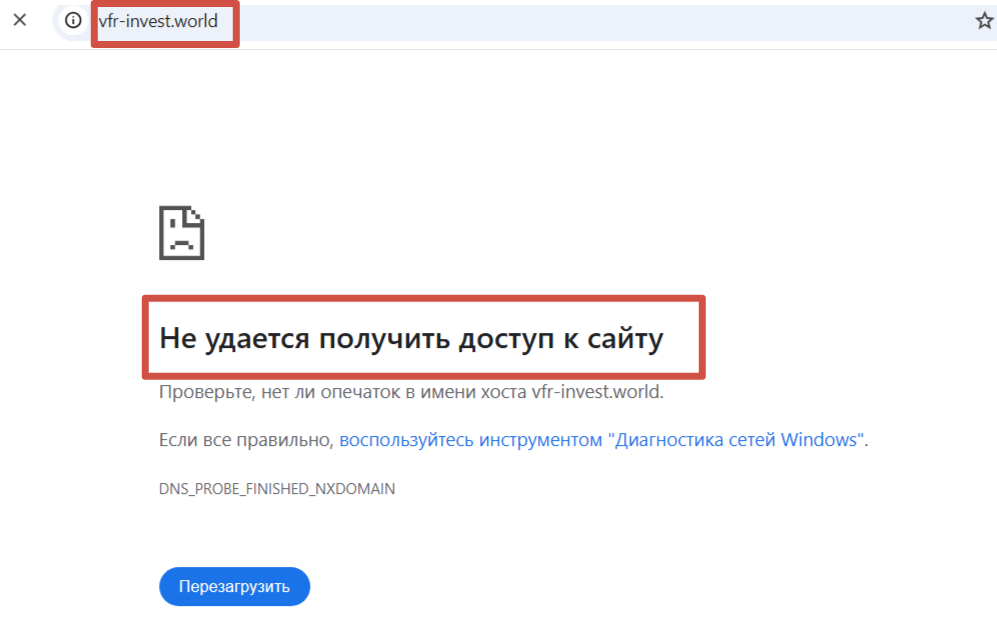The width and height of the screenshot is (997, 627).
Task: Click heading "Не удается получить доступ к сайту"
Action: tap(411, 338)
